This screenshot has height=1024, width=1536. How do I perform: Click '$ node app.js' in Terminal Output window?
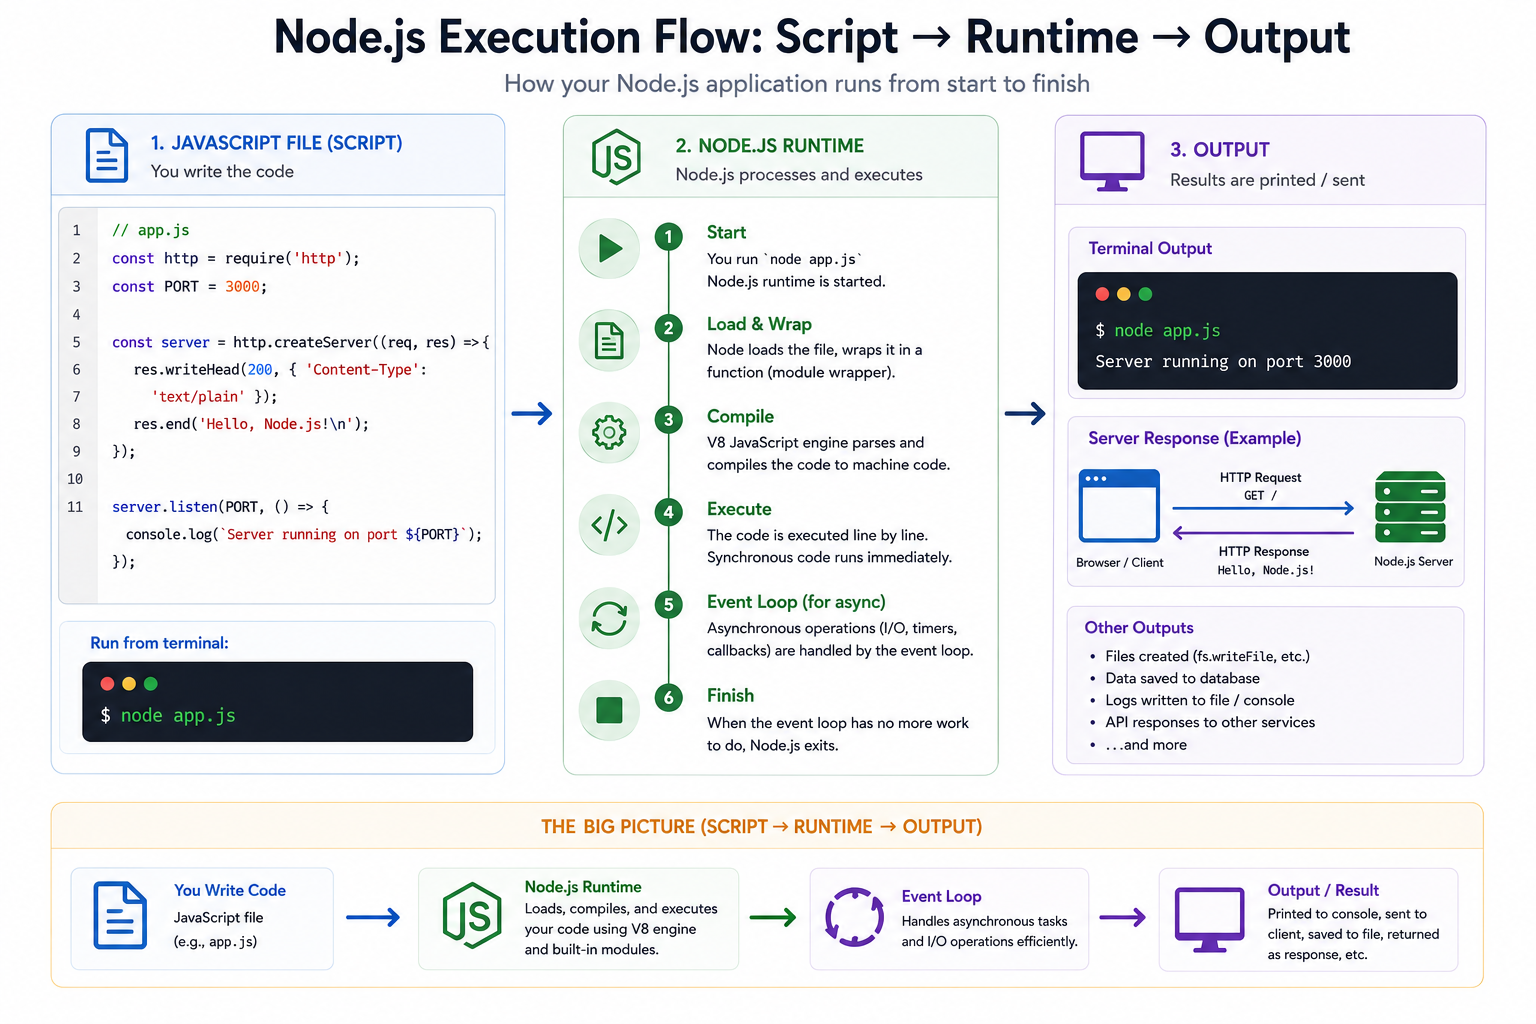(1158, 331)
